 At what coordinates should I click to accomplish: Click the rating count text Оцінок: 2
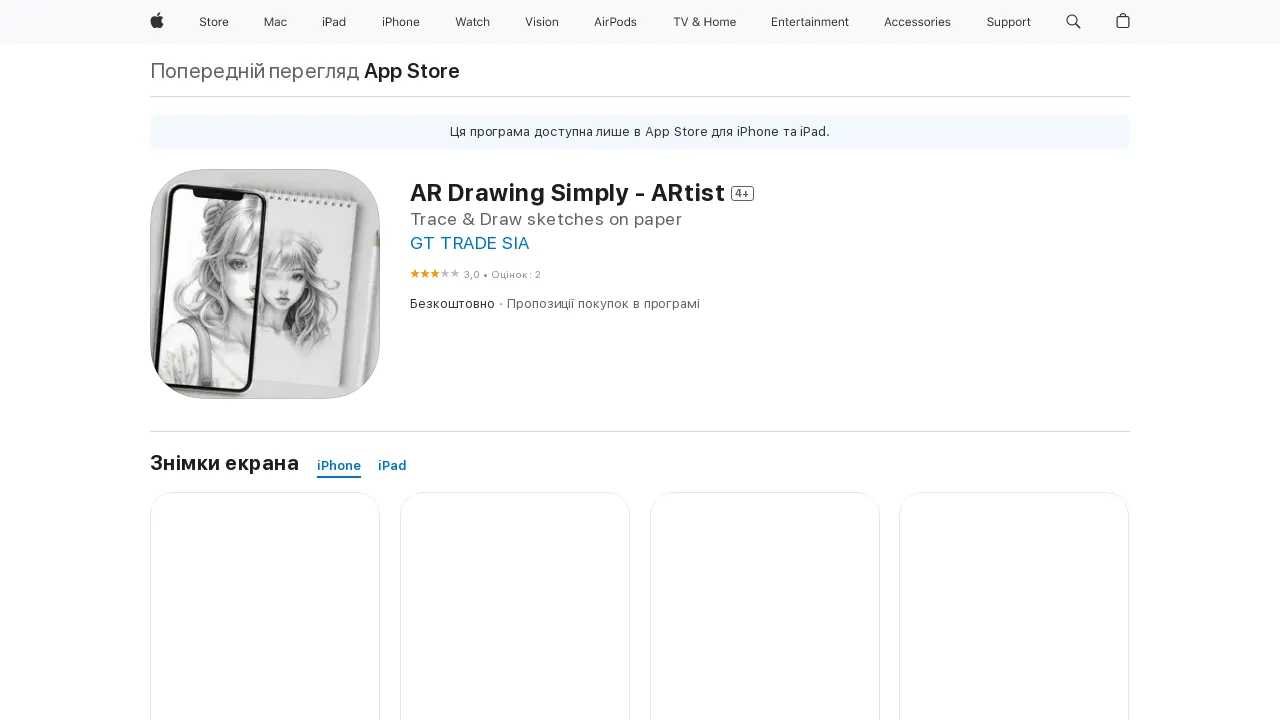[516, 275]
